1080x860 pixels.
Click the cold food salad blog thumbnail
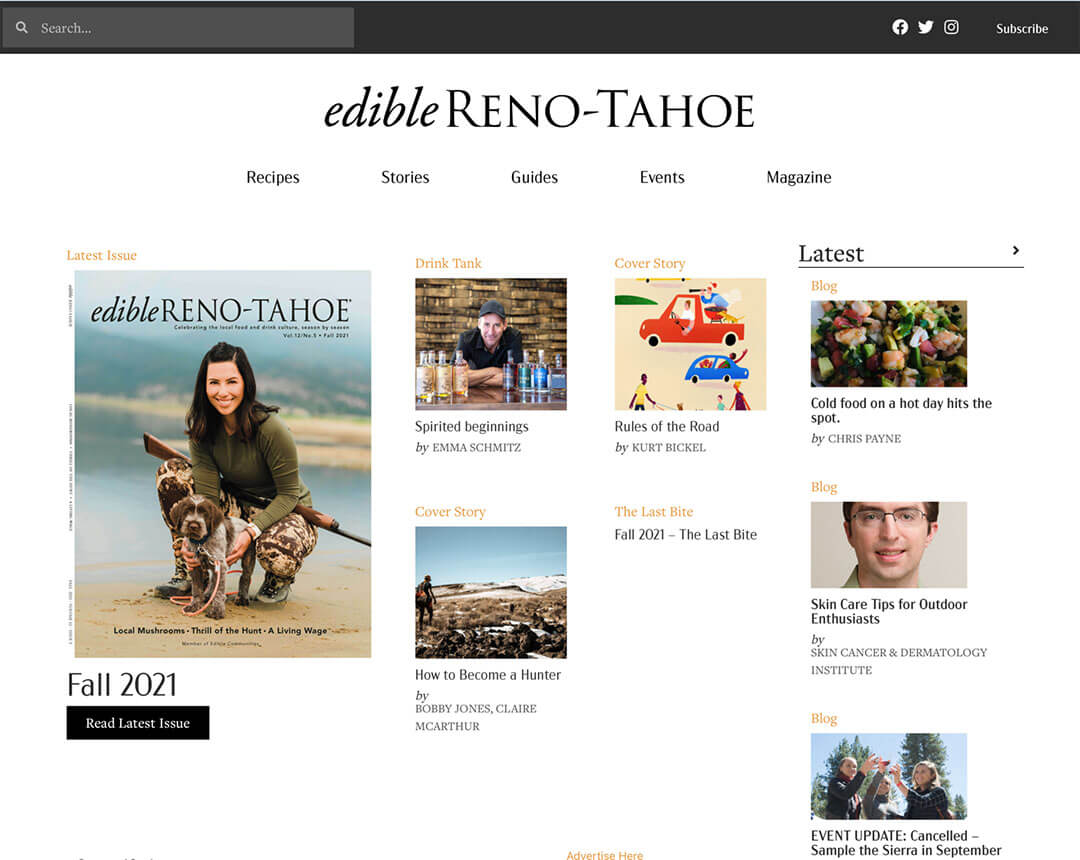point(889,344)
